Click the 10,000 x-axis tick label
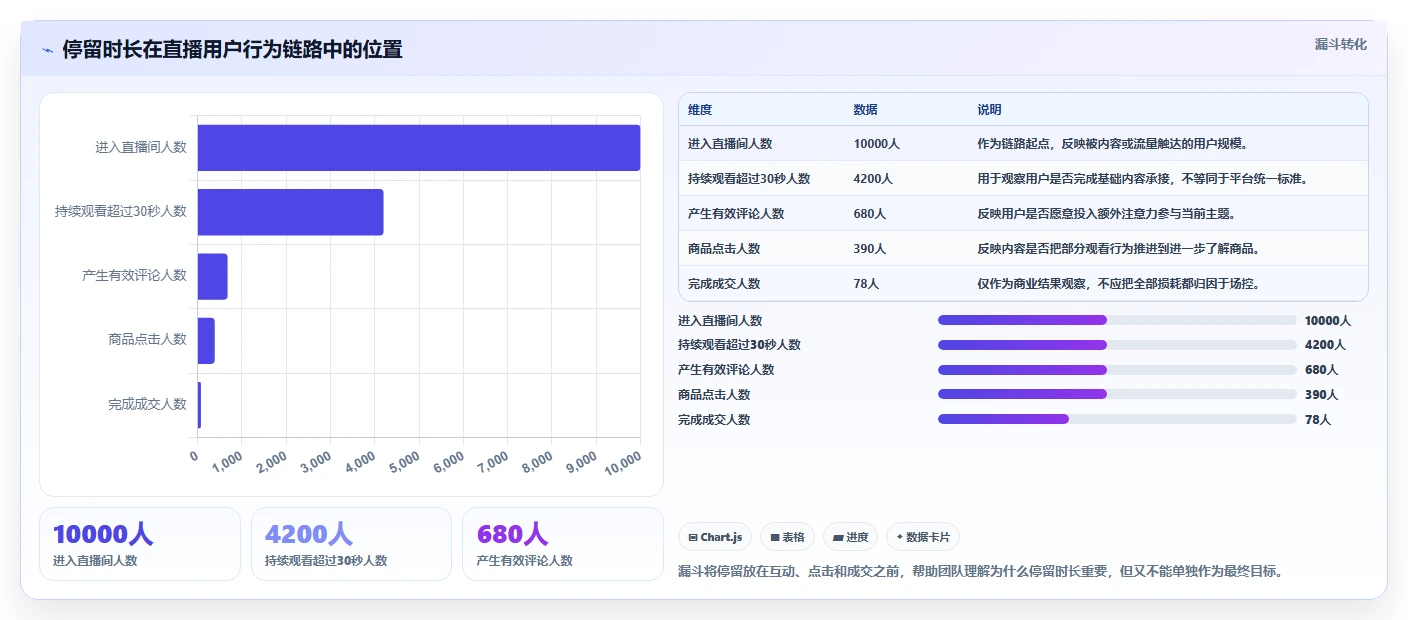The image size is (1408, 620). 621,462
